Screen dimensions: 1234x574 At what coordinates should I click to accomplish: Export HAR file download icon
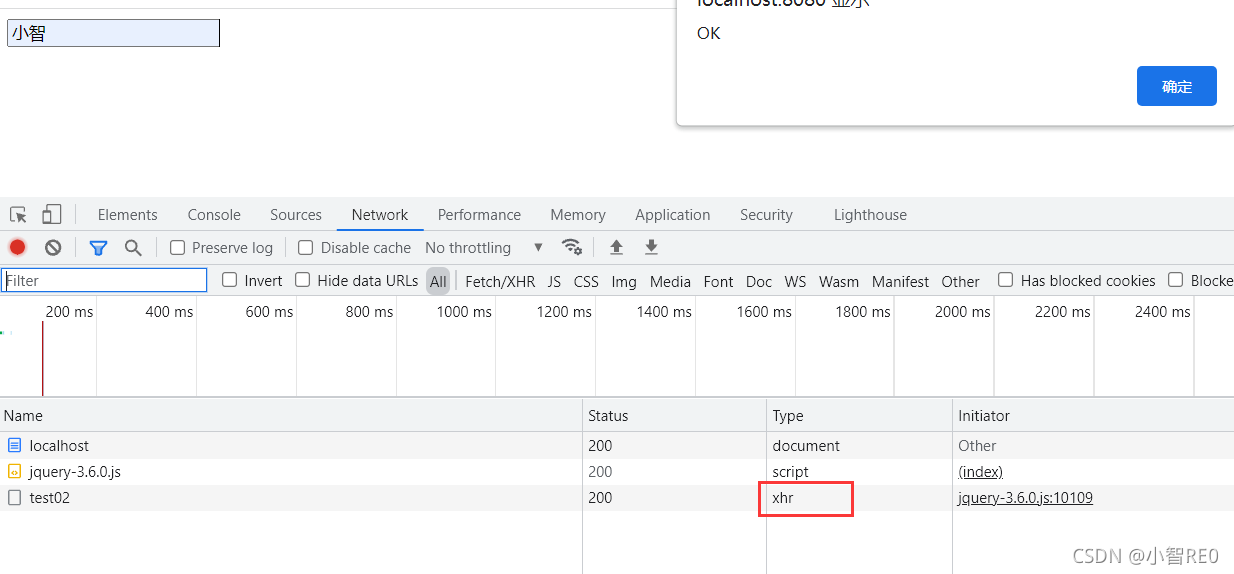coord(651,247)
